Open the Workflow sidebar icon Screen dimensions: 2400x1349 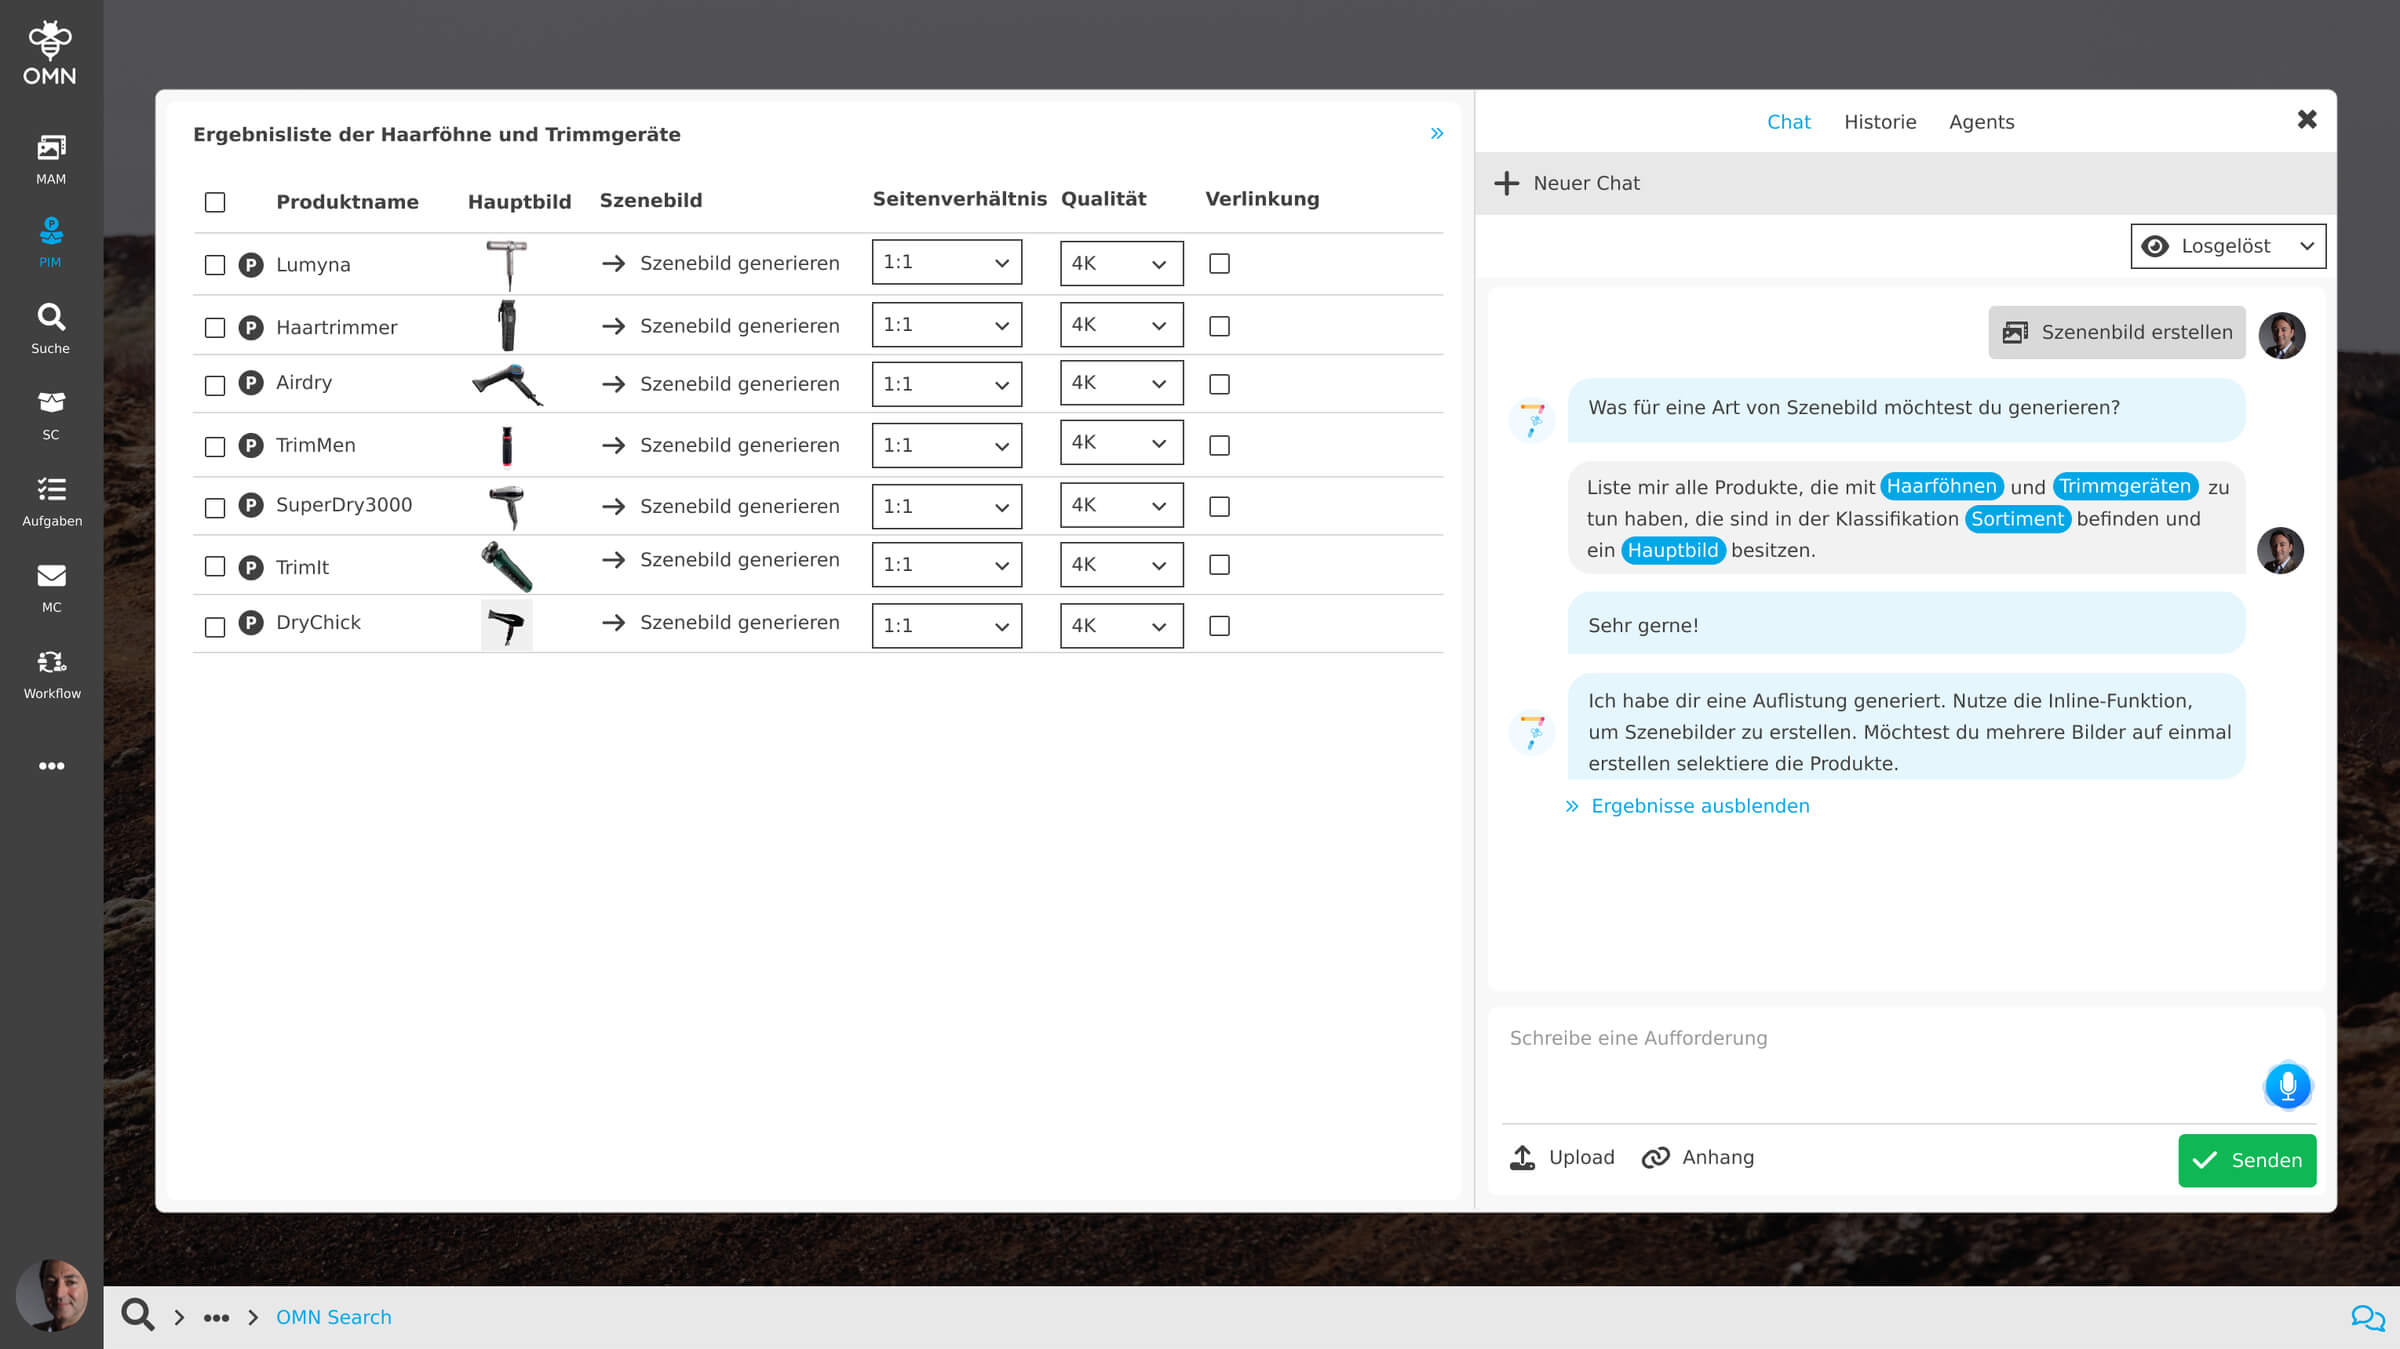tap(51, 673)
